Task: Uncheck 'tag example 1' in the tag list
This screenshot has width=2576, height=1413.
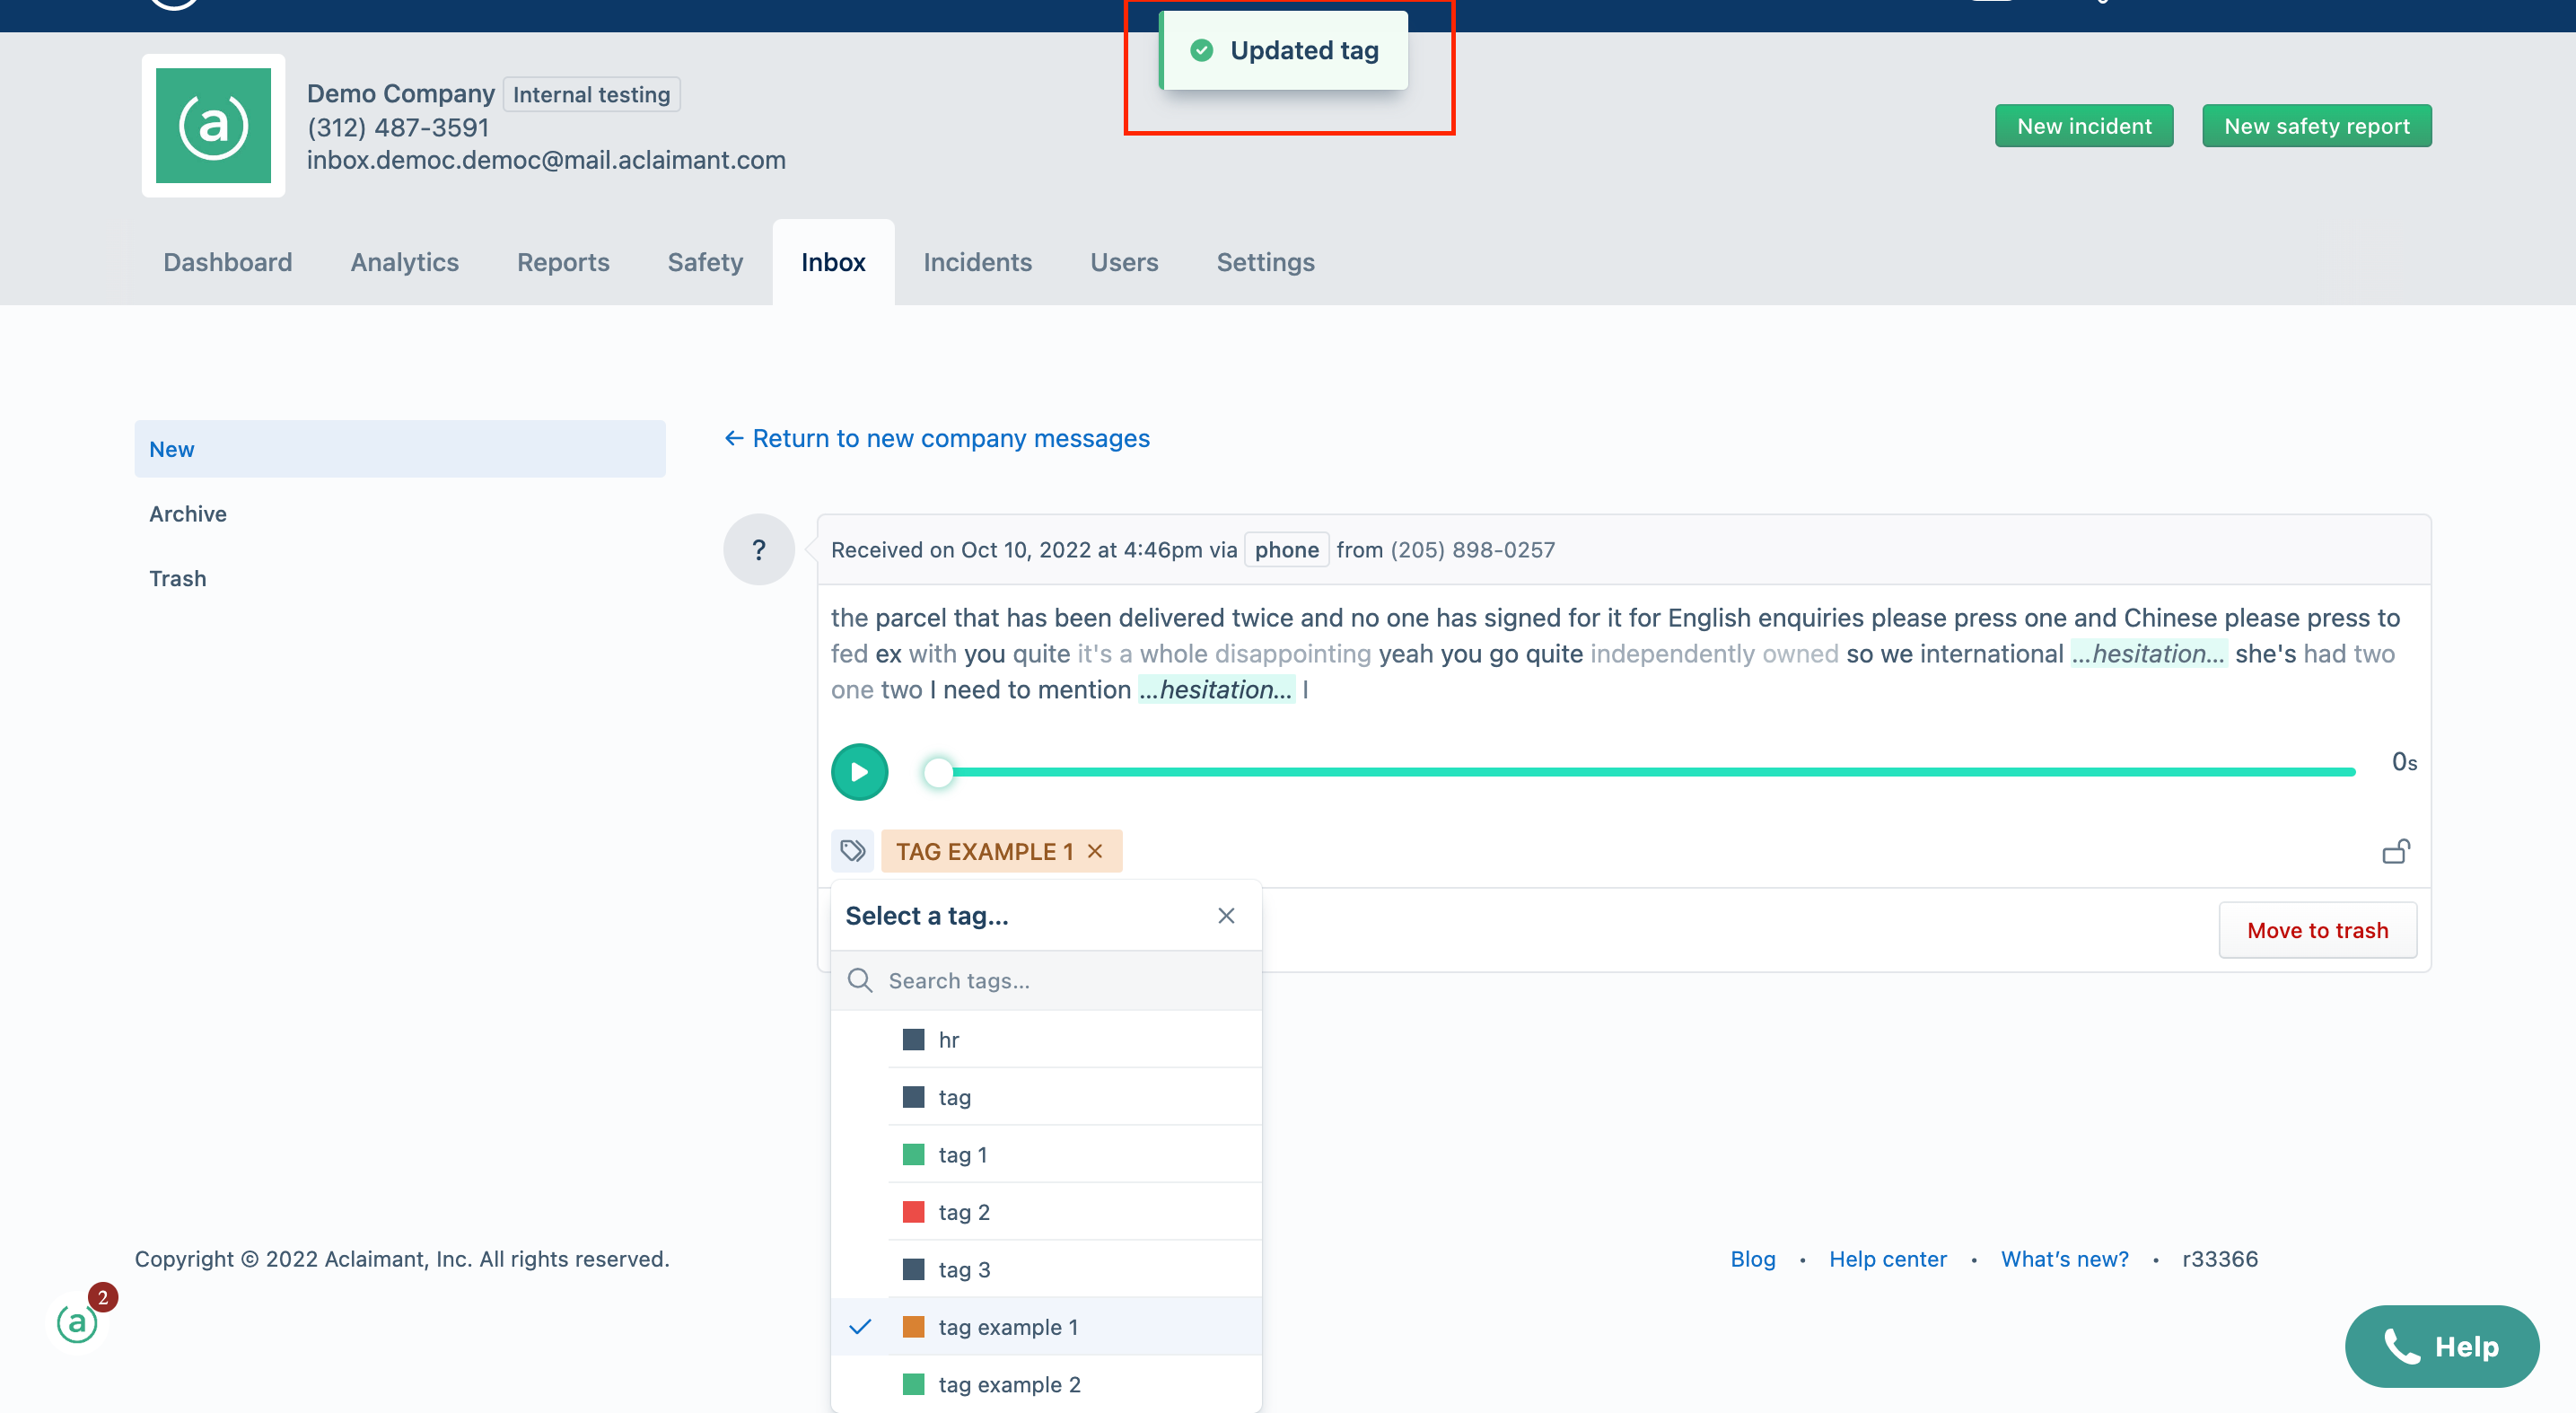Action: click(x=1008, y=1327)
